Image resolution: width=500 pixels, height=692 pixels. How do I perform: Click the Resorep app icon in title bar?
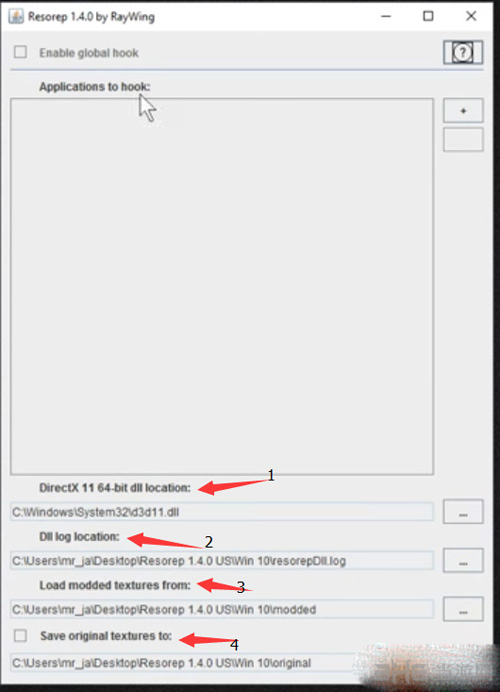[16, 17]
